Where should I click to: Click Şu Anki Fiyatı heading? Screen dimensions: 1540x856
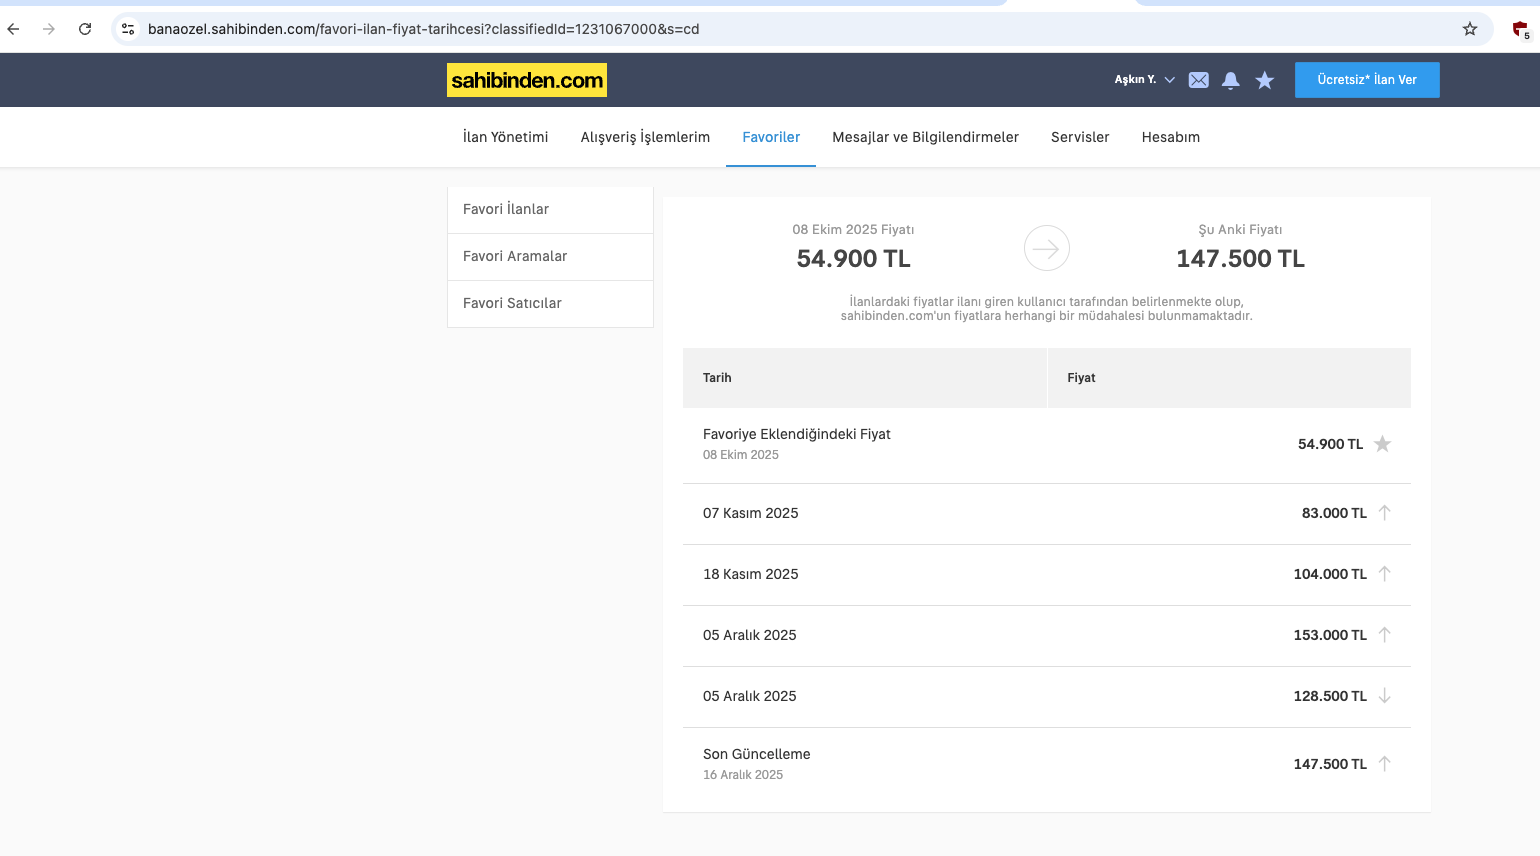[x=1240, y=230]
